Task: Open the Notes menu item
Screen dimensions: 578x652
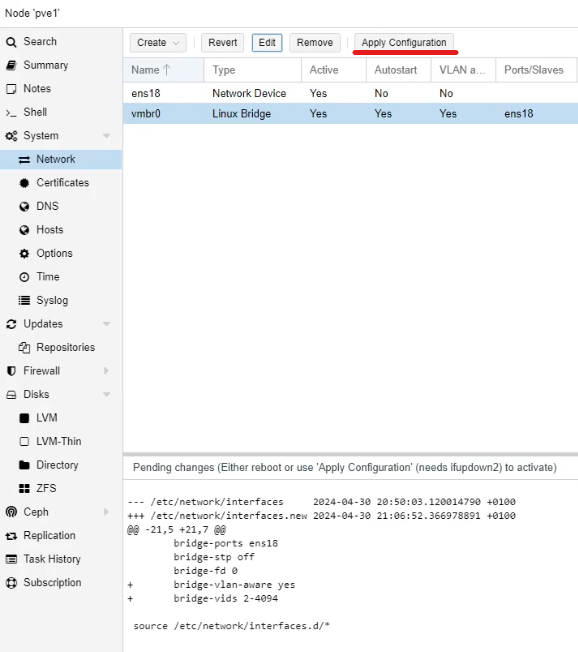Action: click(x=61, y=89)
